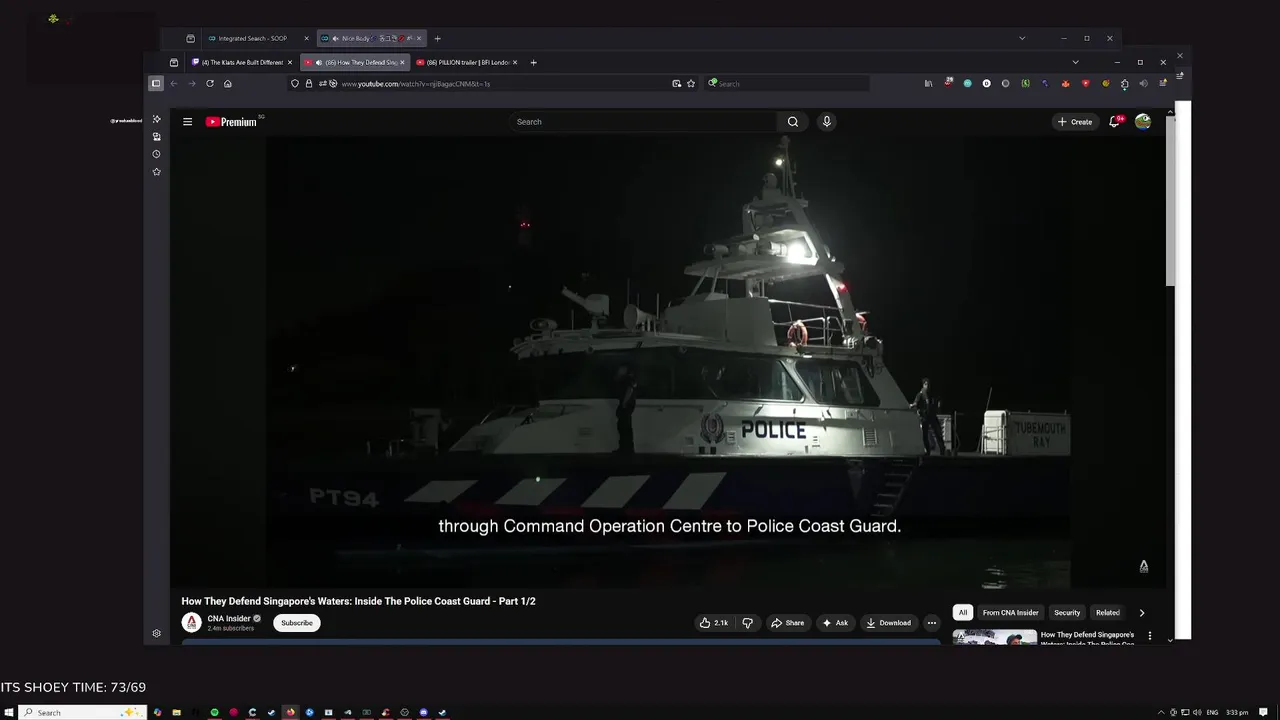Screen dimensions: 1280x720
Task: Focus the YouTube search box
Action: tap(643, 122)
